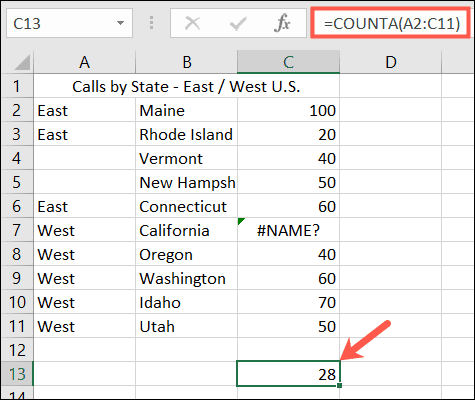
Task: Click the Name Box showing C13
Action: pyautogui.click(x=69, y=23)
